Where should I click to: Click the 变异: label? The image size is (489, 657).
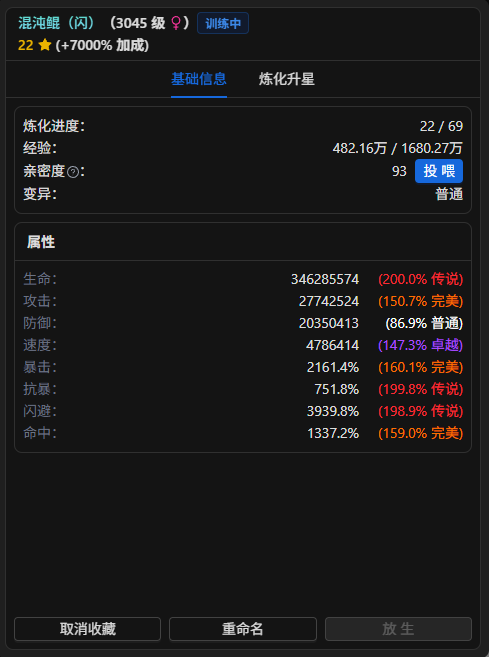coord(40,194)
